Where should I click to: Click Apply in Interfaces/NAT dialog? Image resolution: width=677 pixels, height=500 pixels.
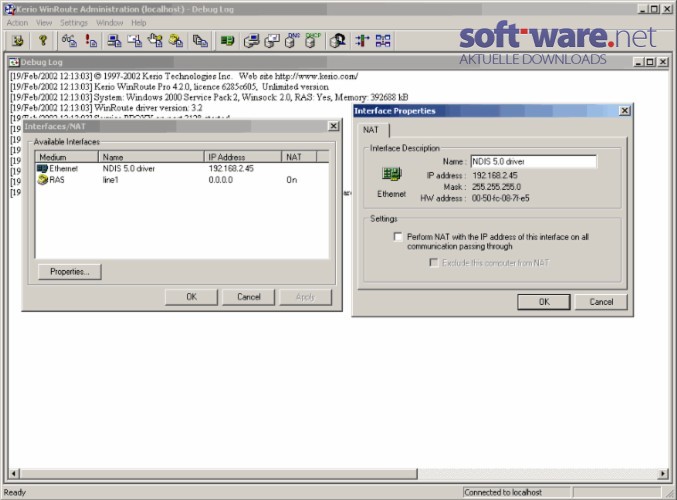305,297
